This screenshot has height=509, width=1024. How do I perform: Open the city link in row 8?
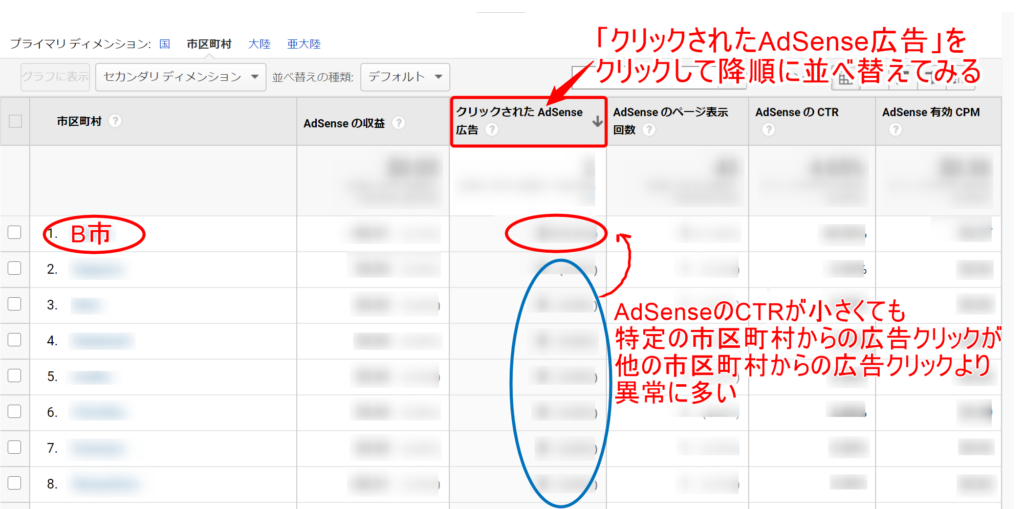click(x=105, y=484)
